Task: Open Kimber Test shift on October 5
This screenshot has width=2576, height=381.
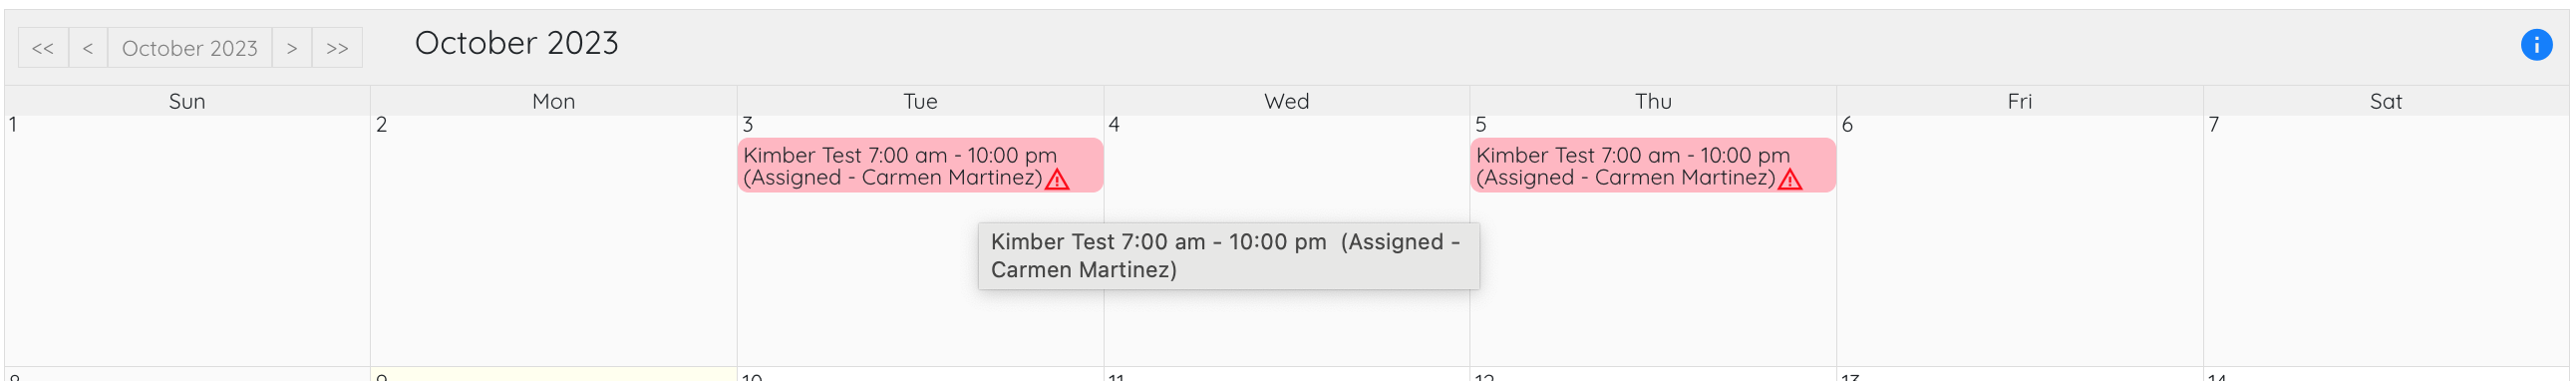Action: pos(1653,166)
